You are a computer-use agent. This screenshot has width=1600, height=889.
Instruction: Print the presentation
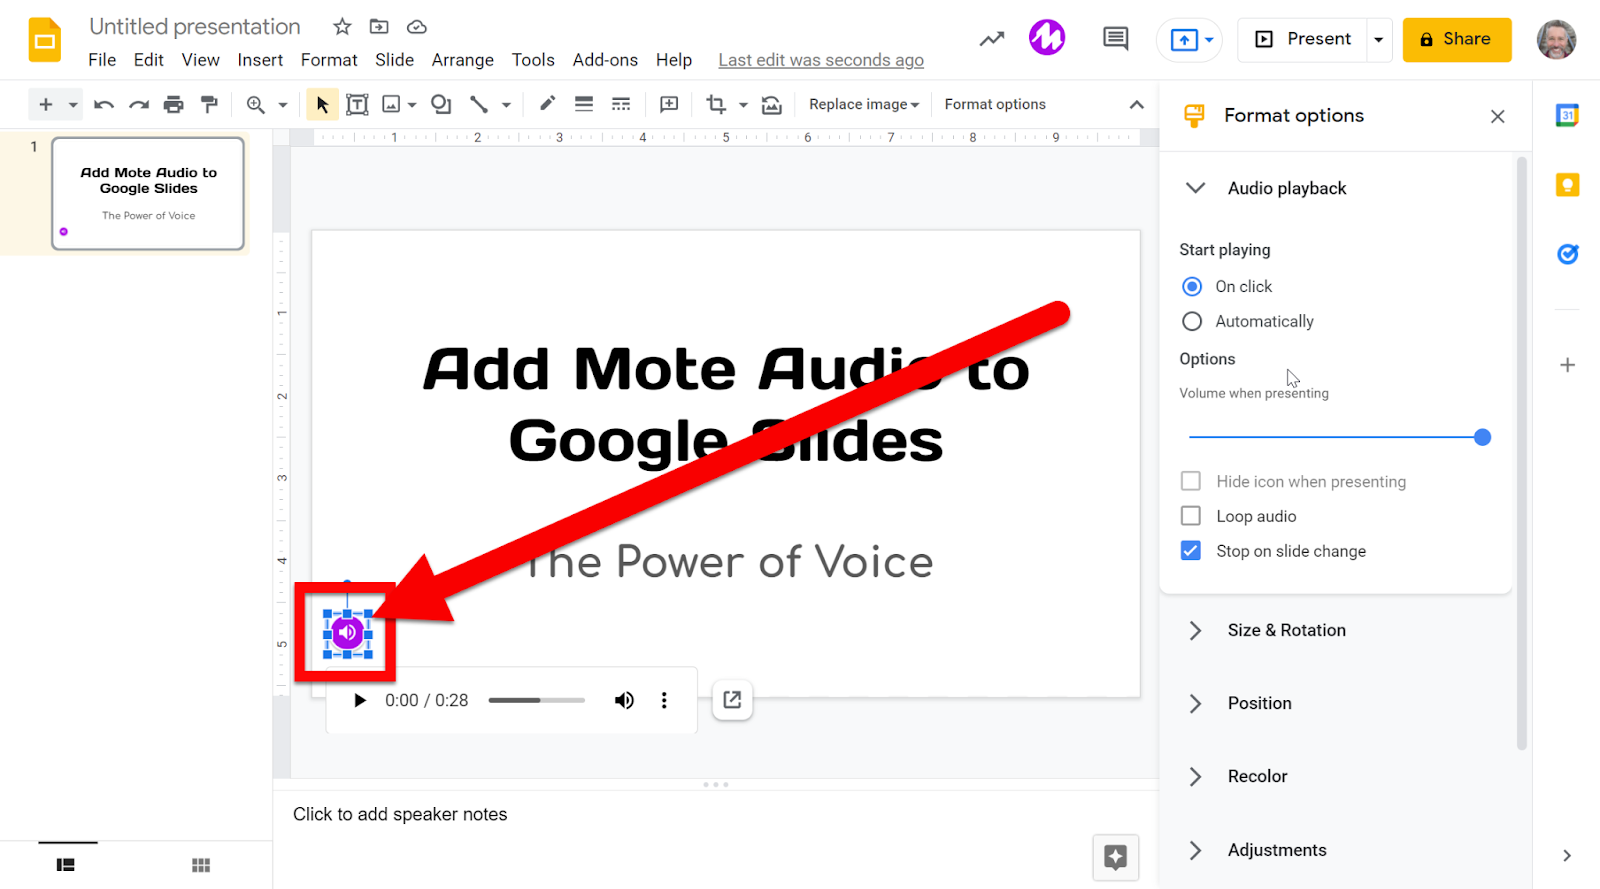(x=174, y=104)
